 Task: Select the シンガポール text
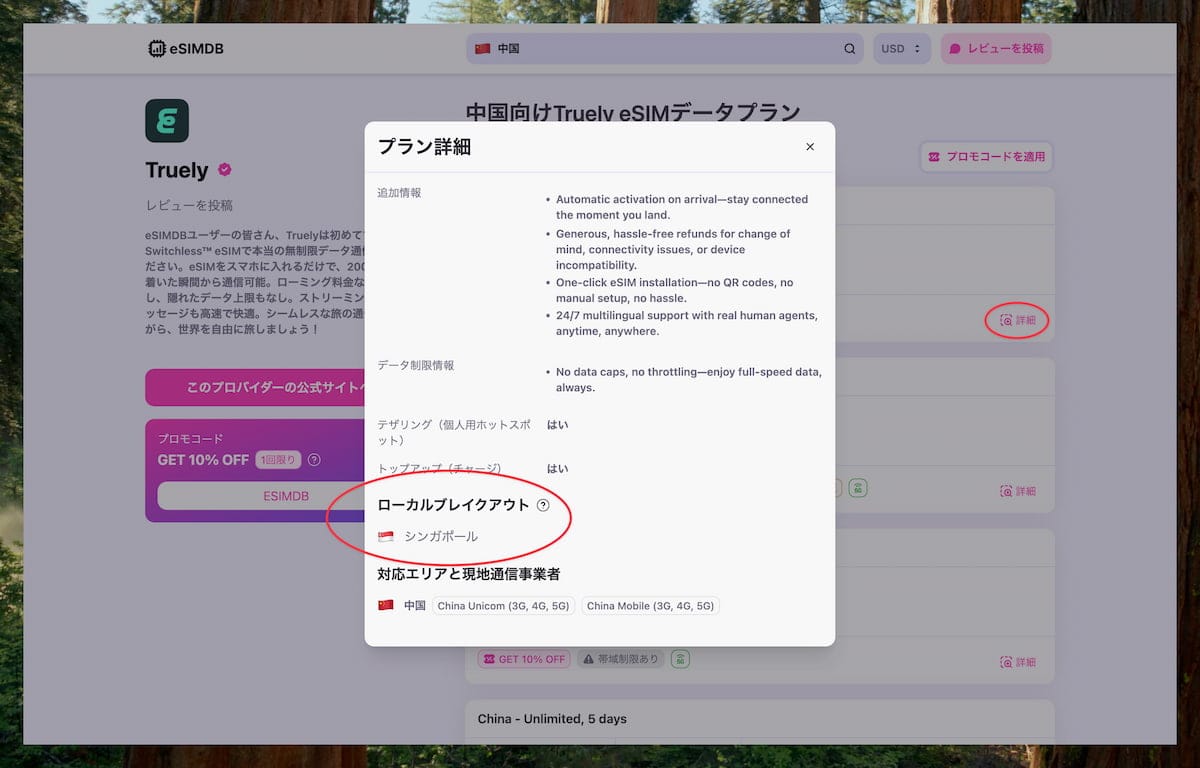[x=441, y=537]
